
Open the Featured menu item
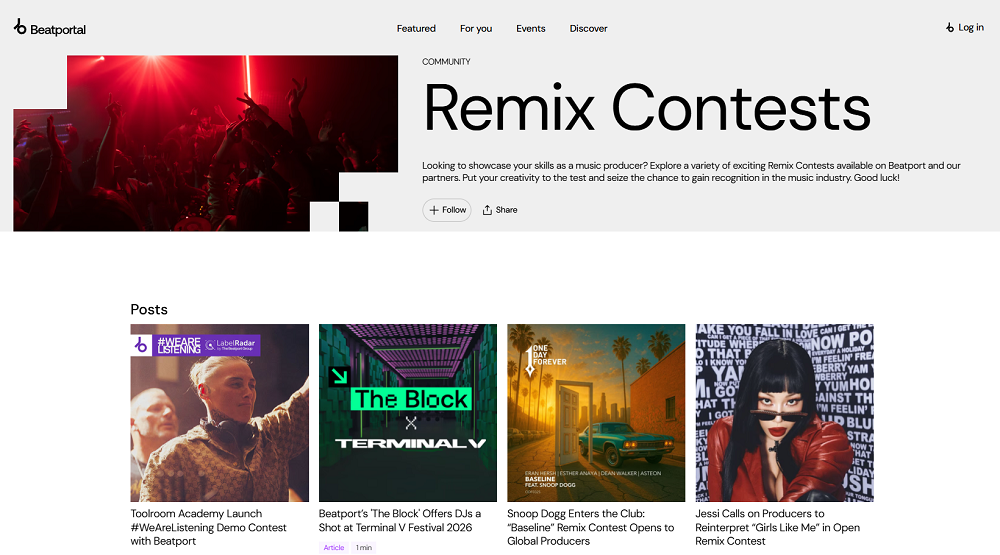click(x=416, y=29)
